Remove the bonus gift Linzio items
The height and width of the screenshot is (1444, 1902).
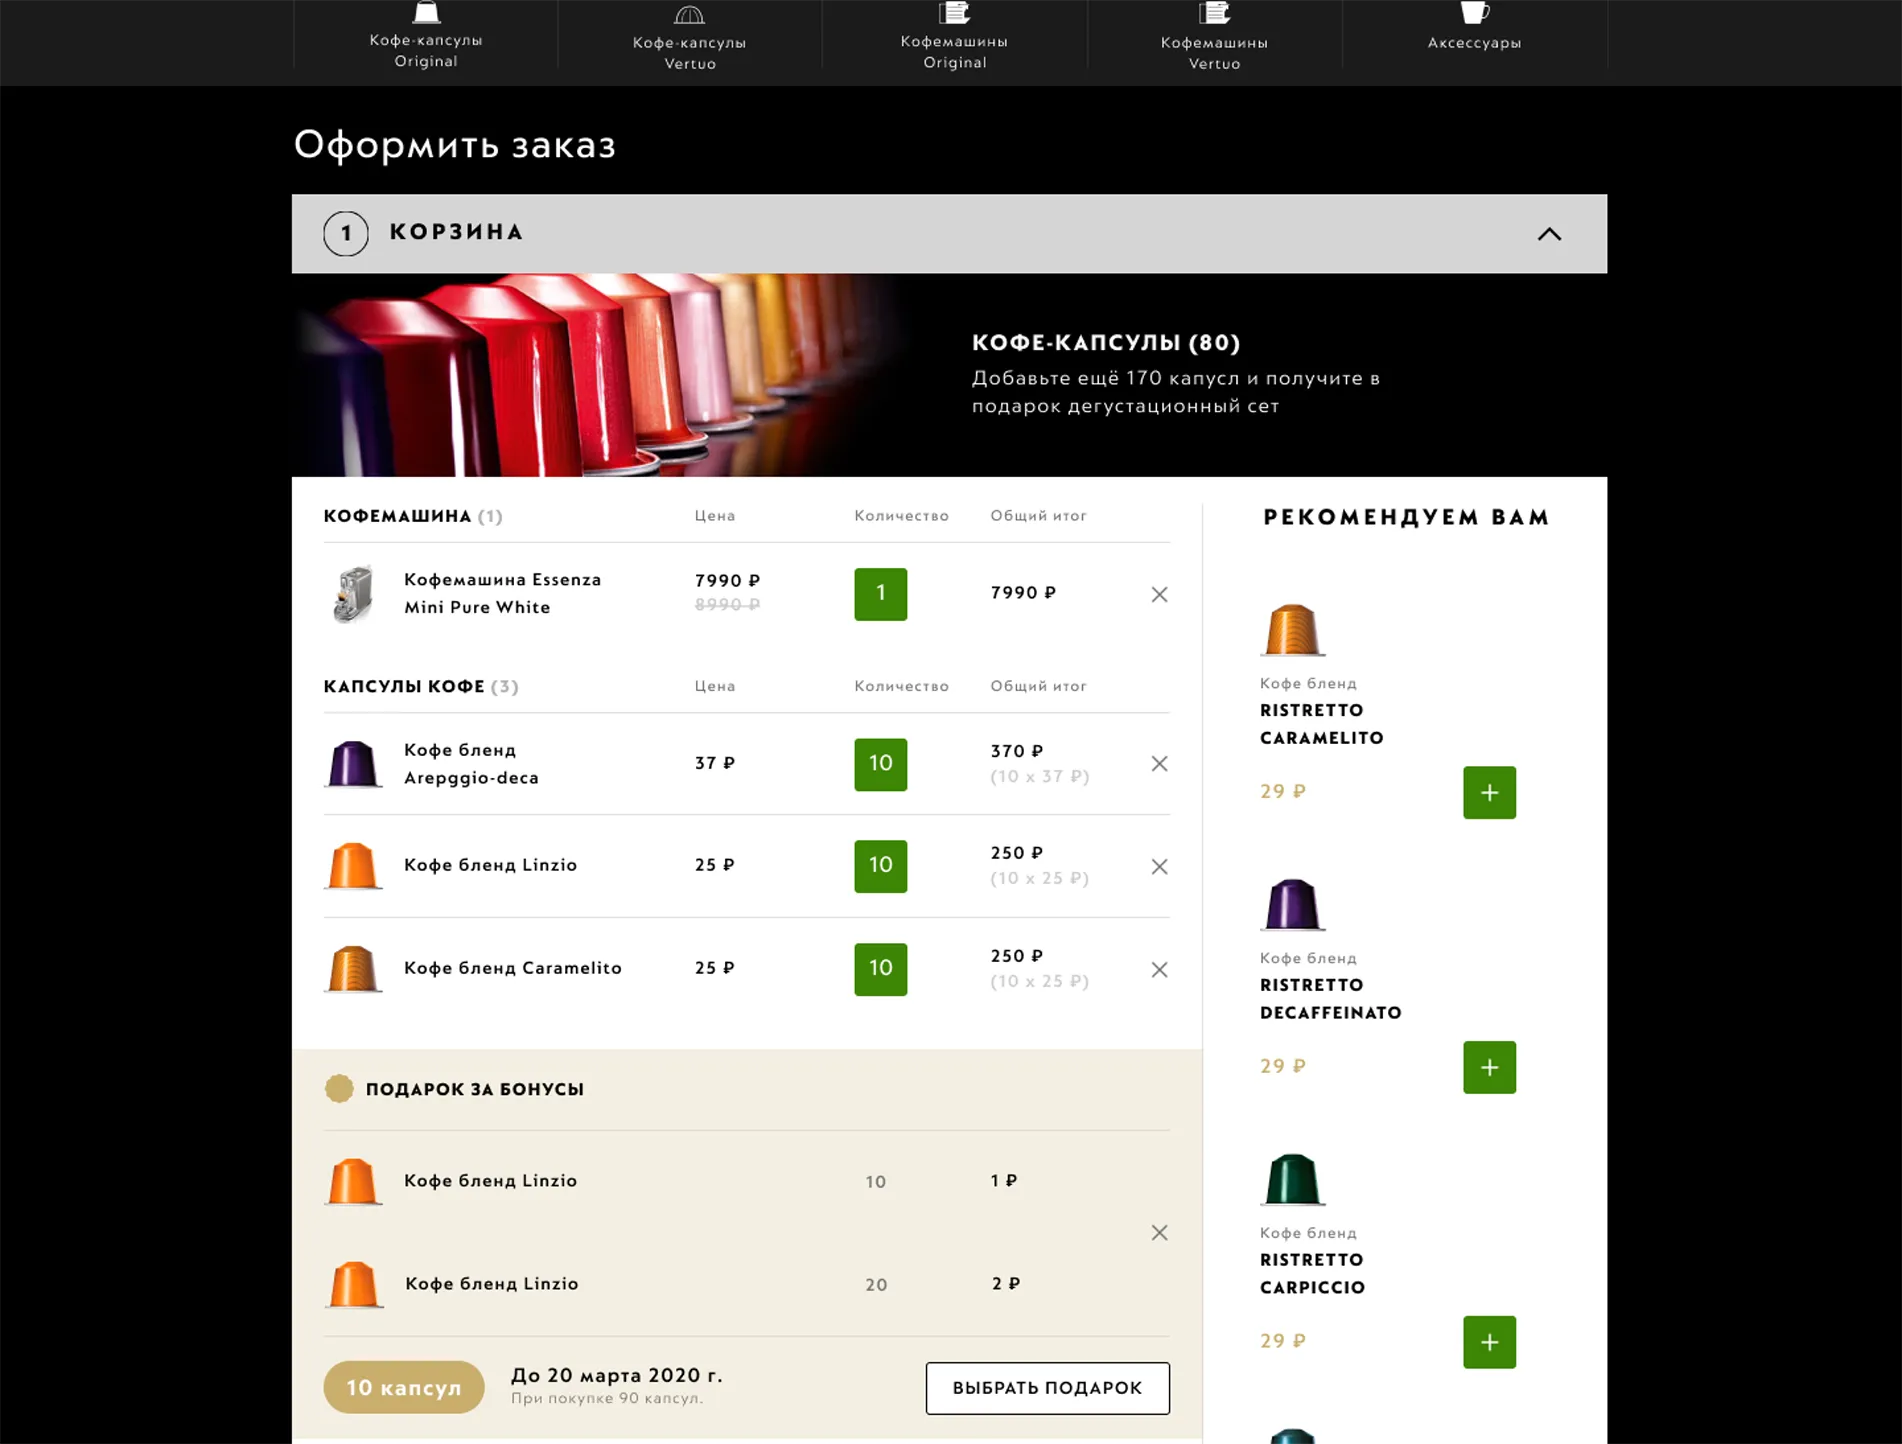[1159, 1233]
